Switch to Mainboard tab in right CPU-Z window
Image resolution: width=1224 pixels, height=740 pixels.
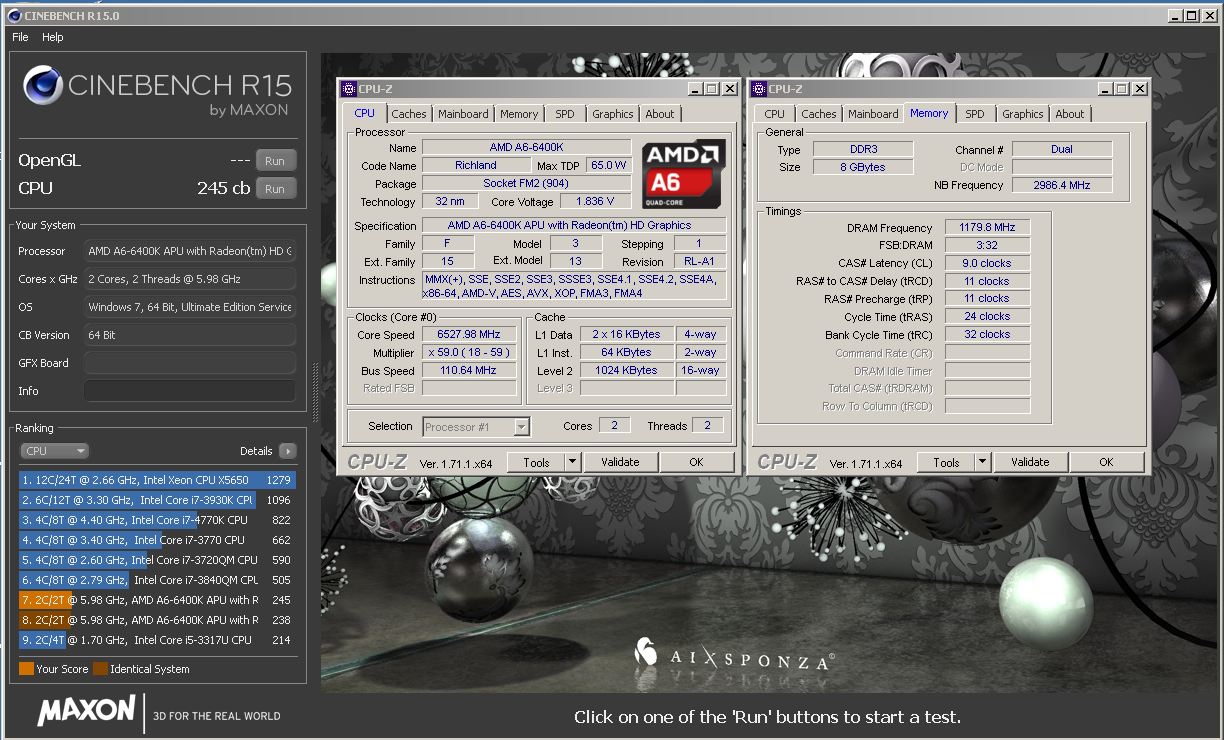coord(873,114)
